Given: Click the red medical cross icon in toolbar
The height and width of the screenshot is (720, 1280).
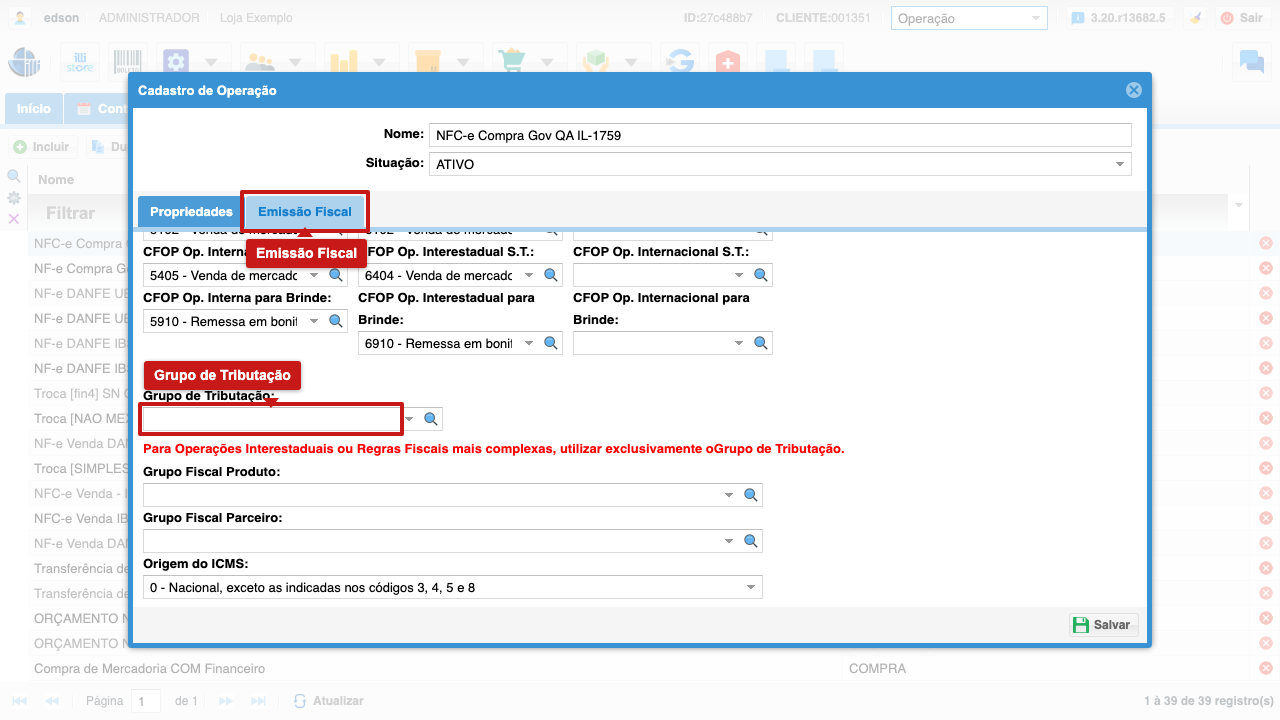Looking at the screenshot, I should click(728, 62).
